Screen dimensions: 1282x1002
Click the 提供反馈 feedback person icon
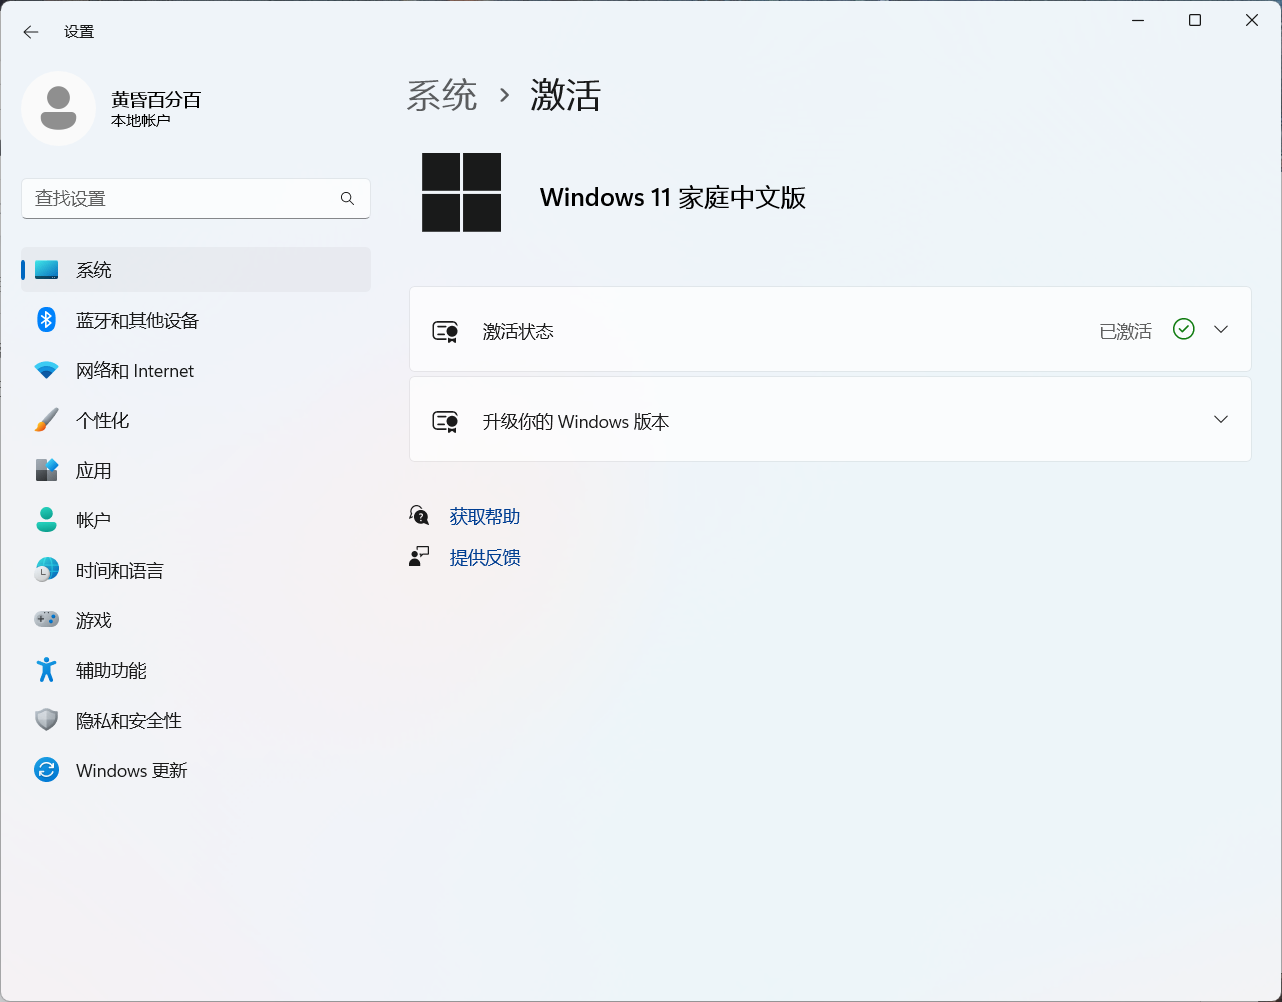pos(420,557)
